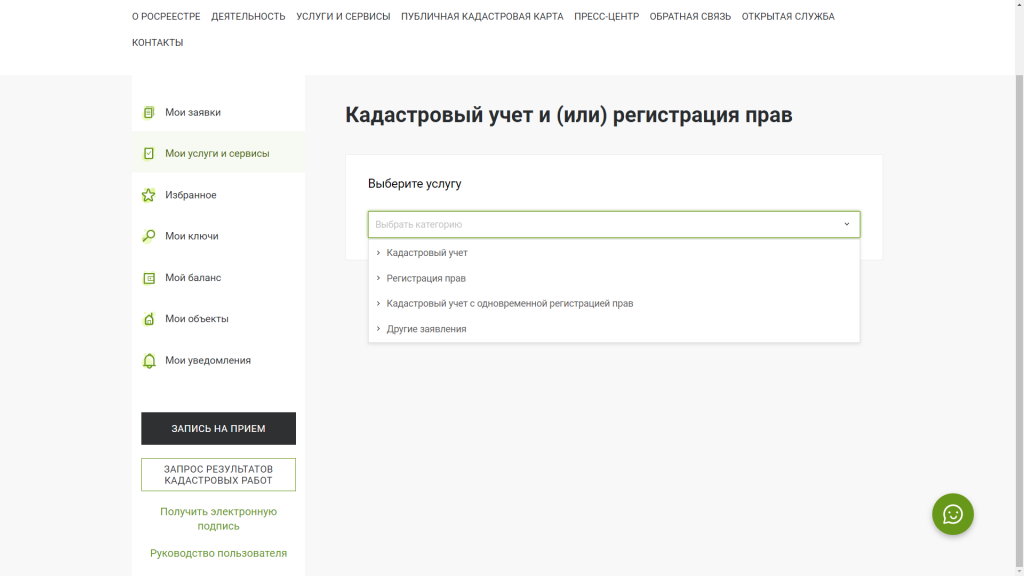
Task: Click the checklist icon beside Мои услуги и сервисы
Action: [x=149, y=154]
